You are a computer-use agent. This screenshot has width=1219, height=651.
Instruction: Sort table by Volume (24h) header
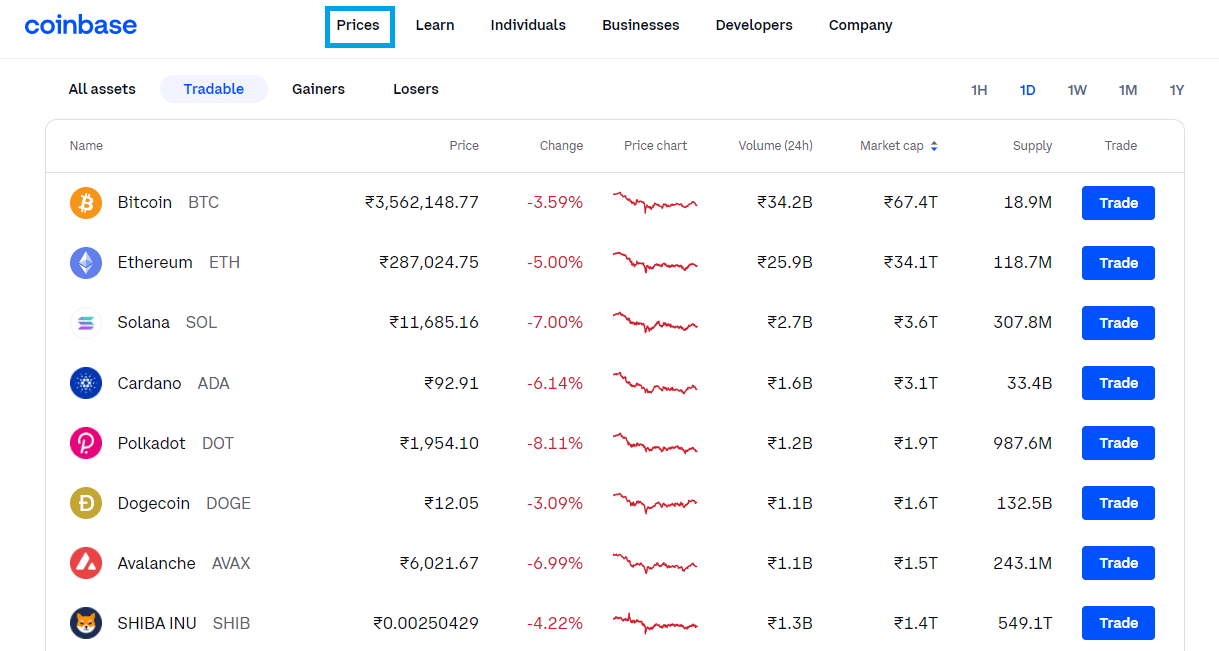[775, 146]
